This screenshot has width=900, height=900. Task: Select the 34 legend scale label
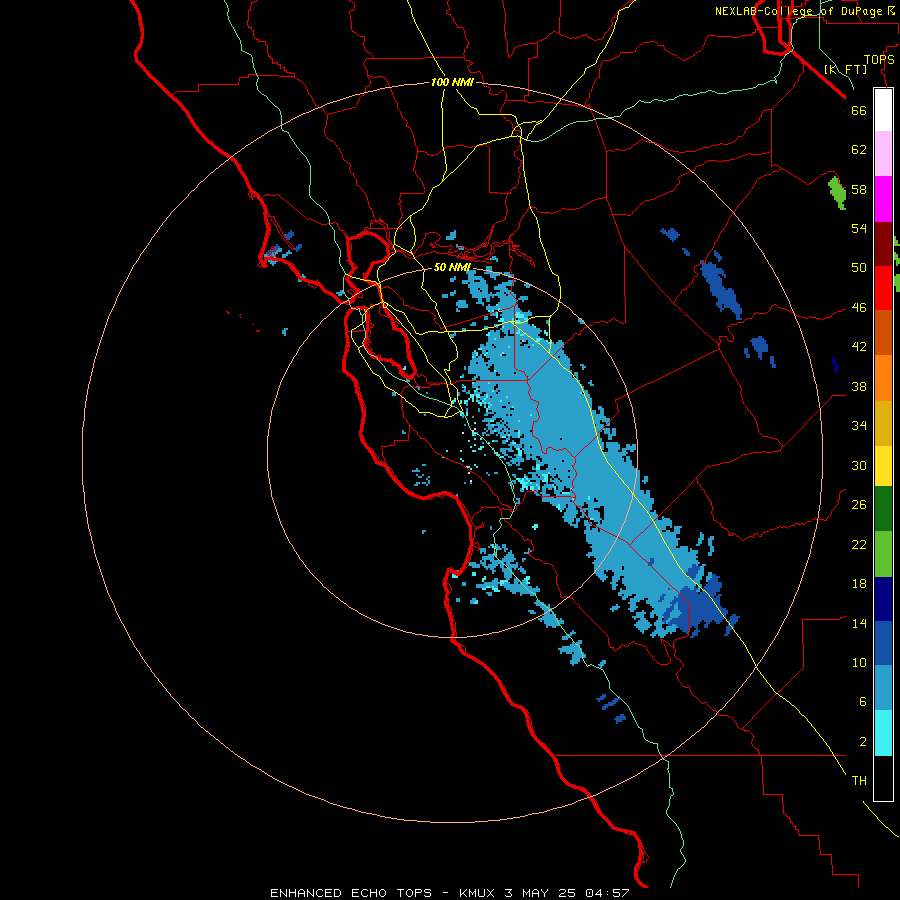(x=859, y=425)
